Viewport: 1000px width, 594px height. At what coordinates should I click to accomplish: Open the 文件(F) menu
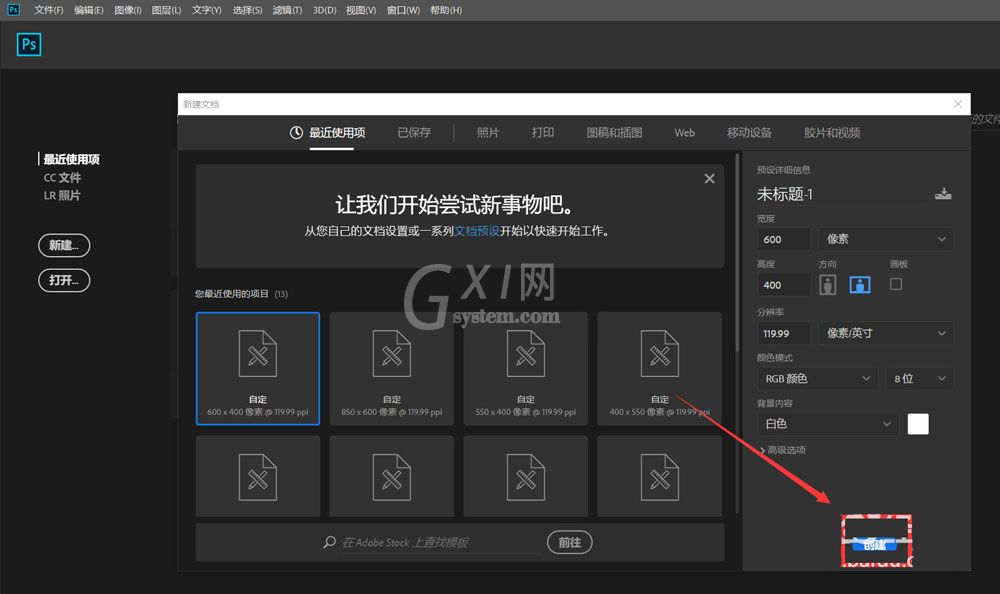48,10
